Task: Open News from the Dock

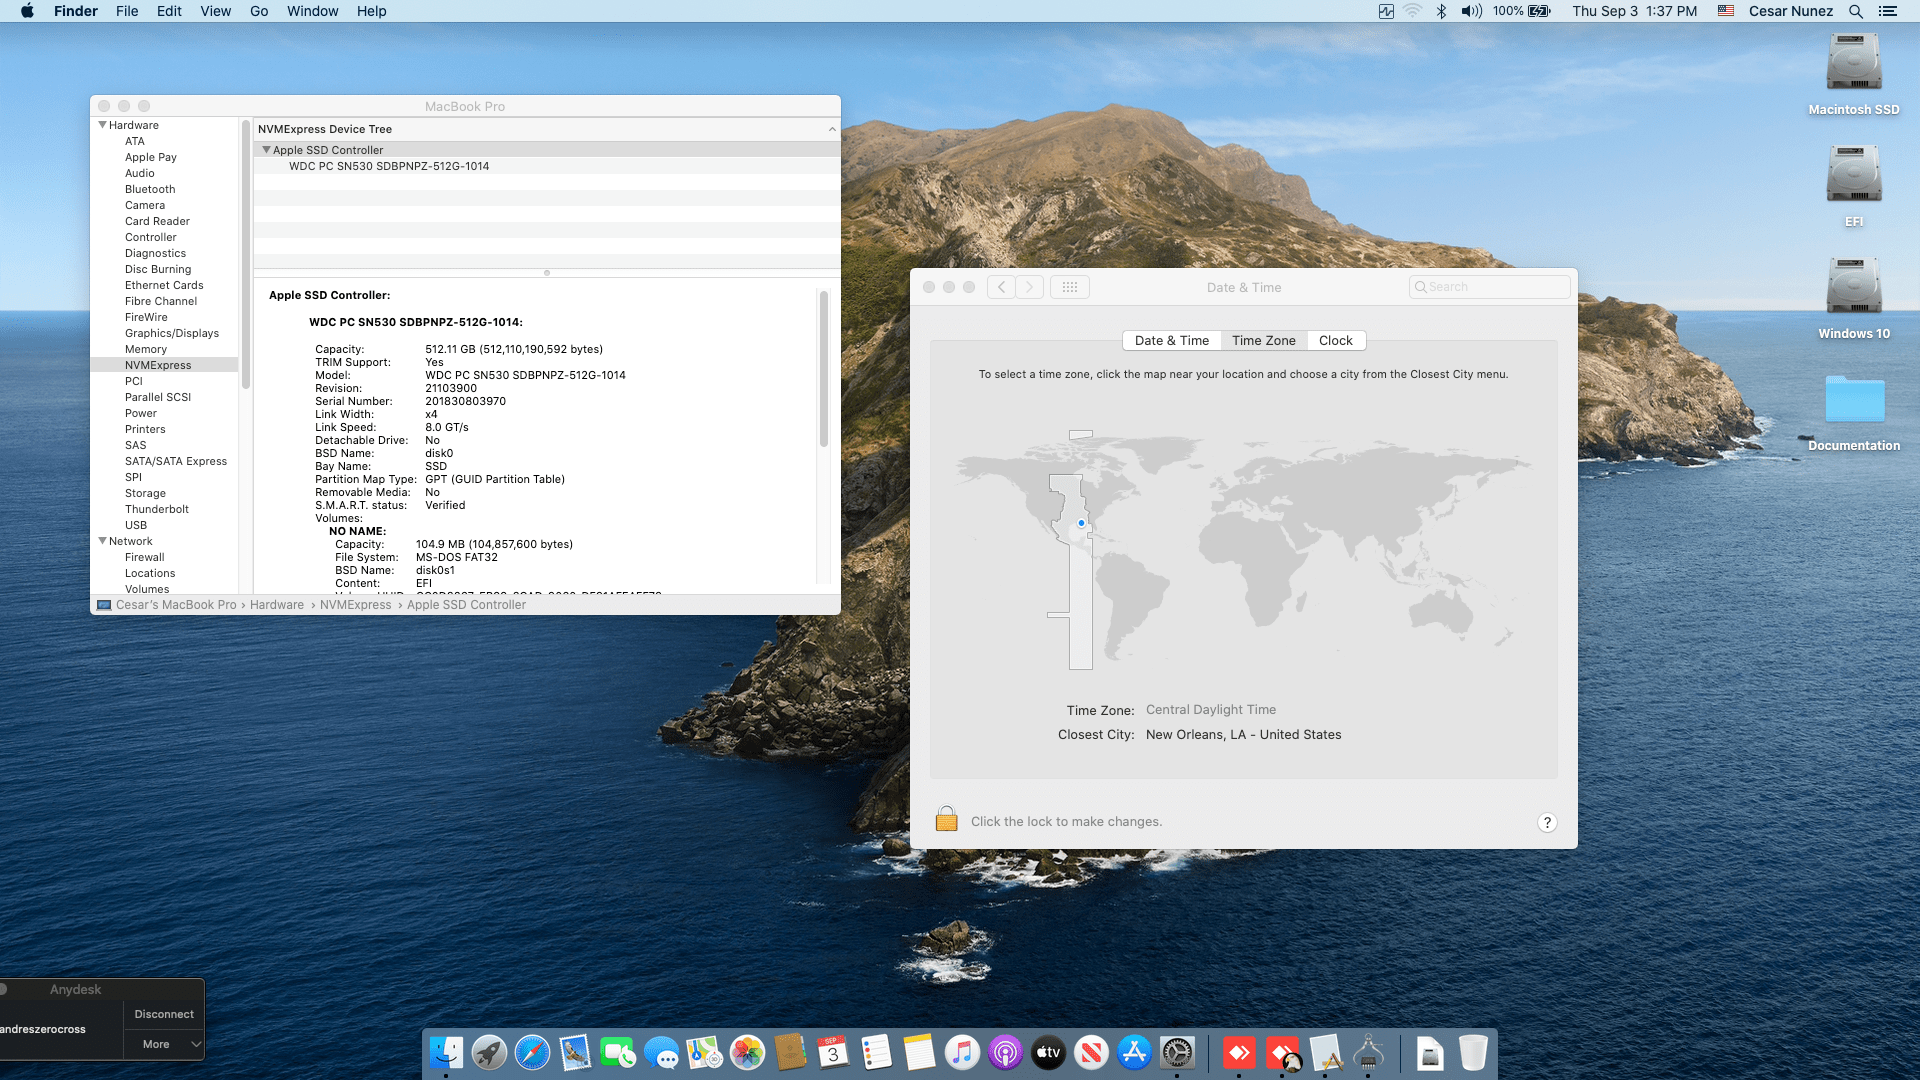Action: [x=1091, y=1052]
